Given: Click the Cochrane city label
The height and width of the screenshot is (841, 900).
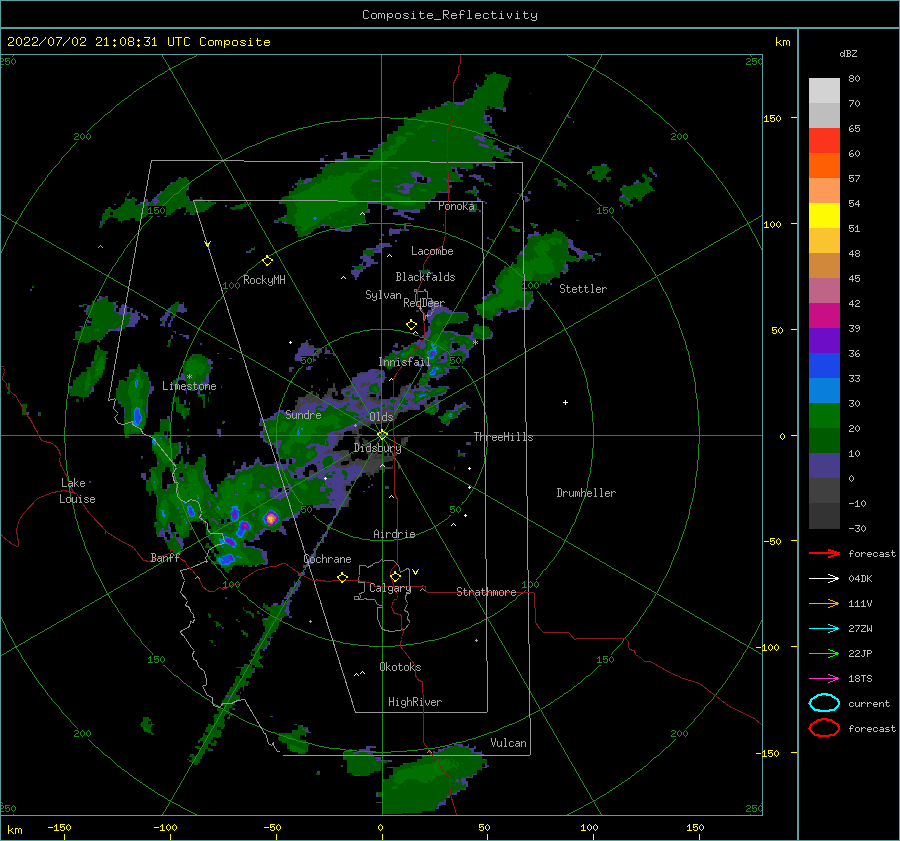Looking at the screenshot, I should (327, 559).
